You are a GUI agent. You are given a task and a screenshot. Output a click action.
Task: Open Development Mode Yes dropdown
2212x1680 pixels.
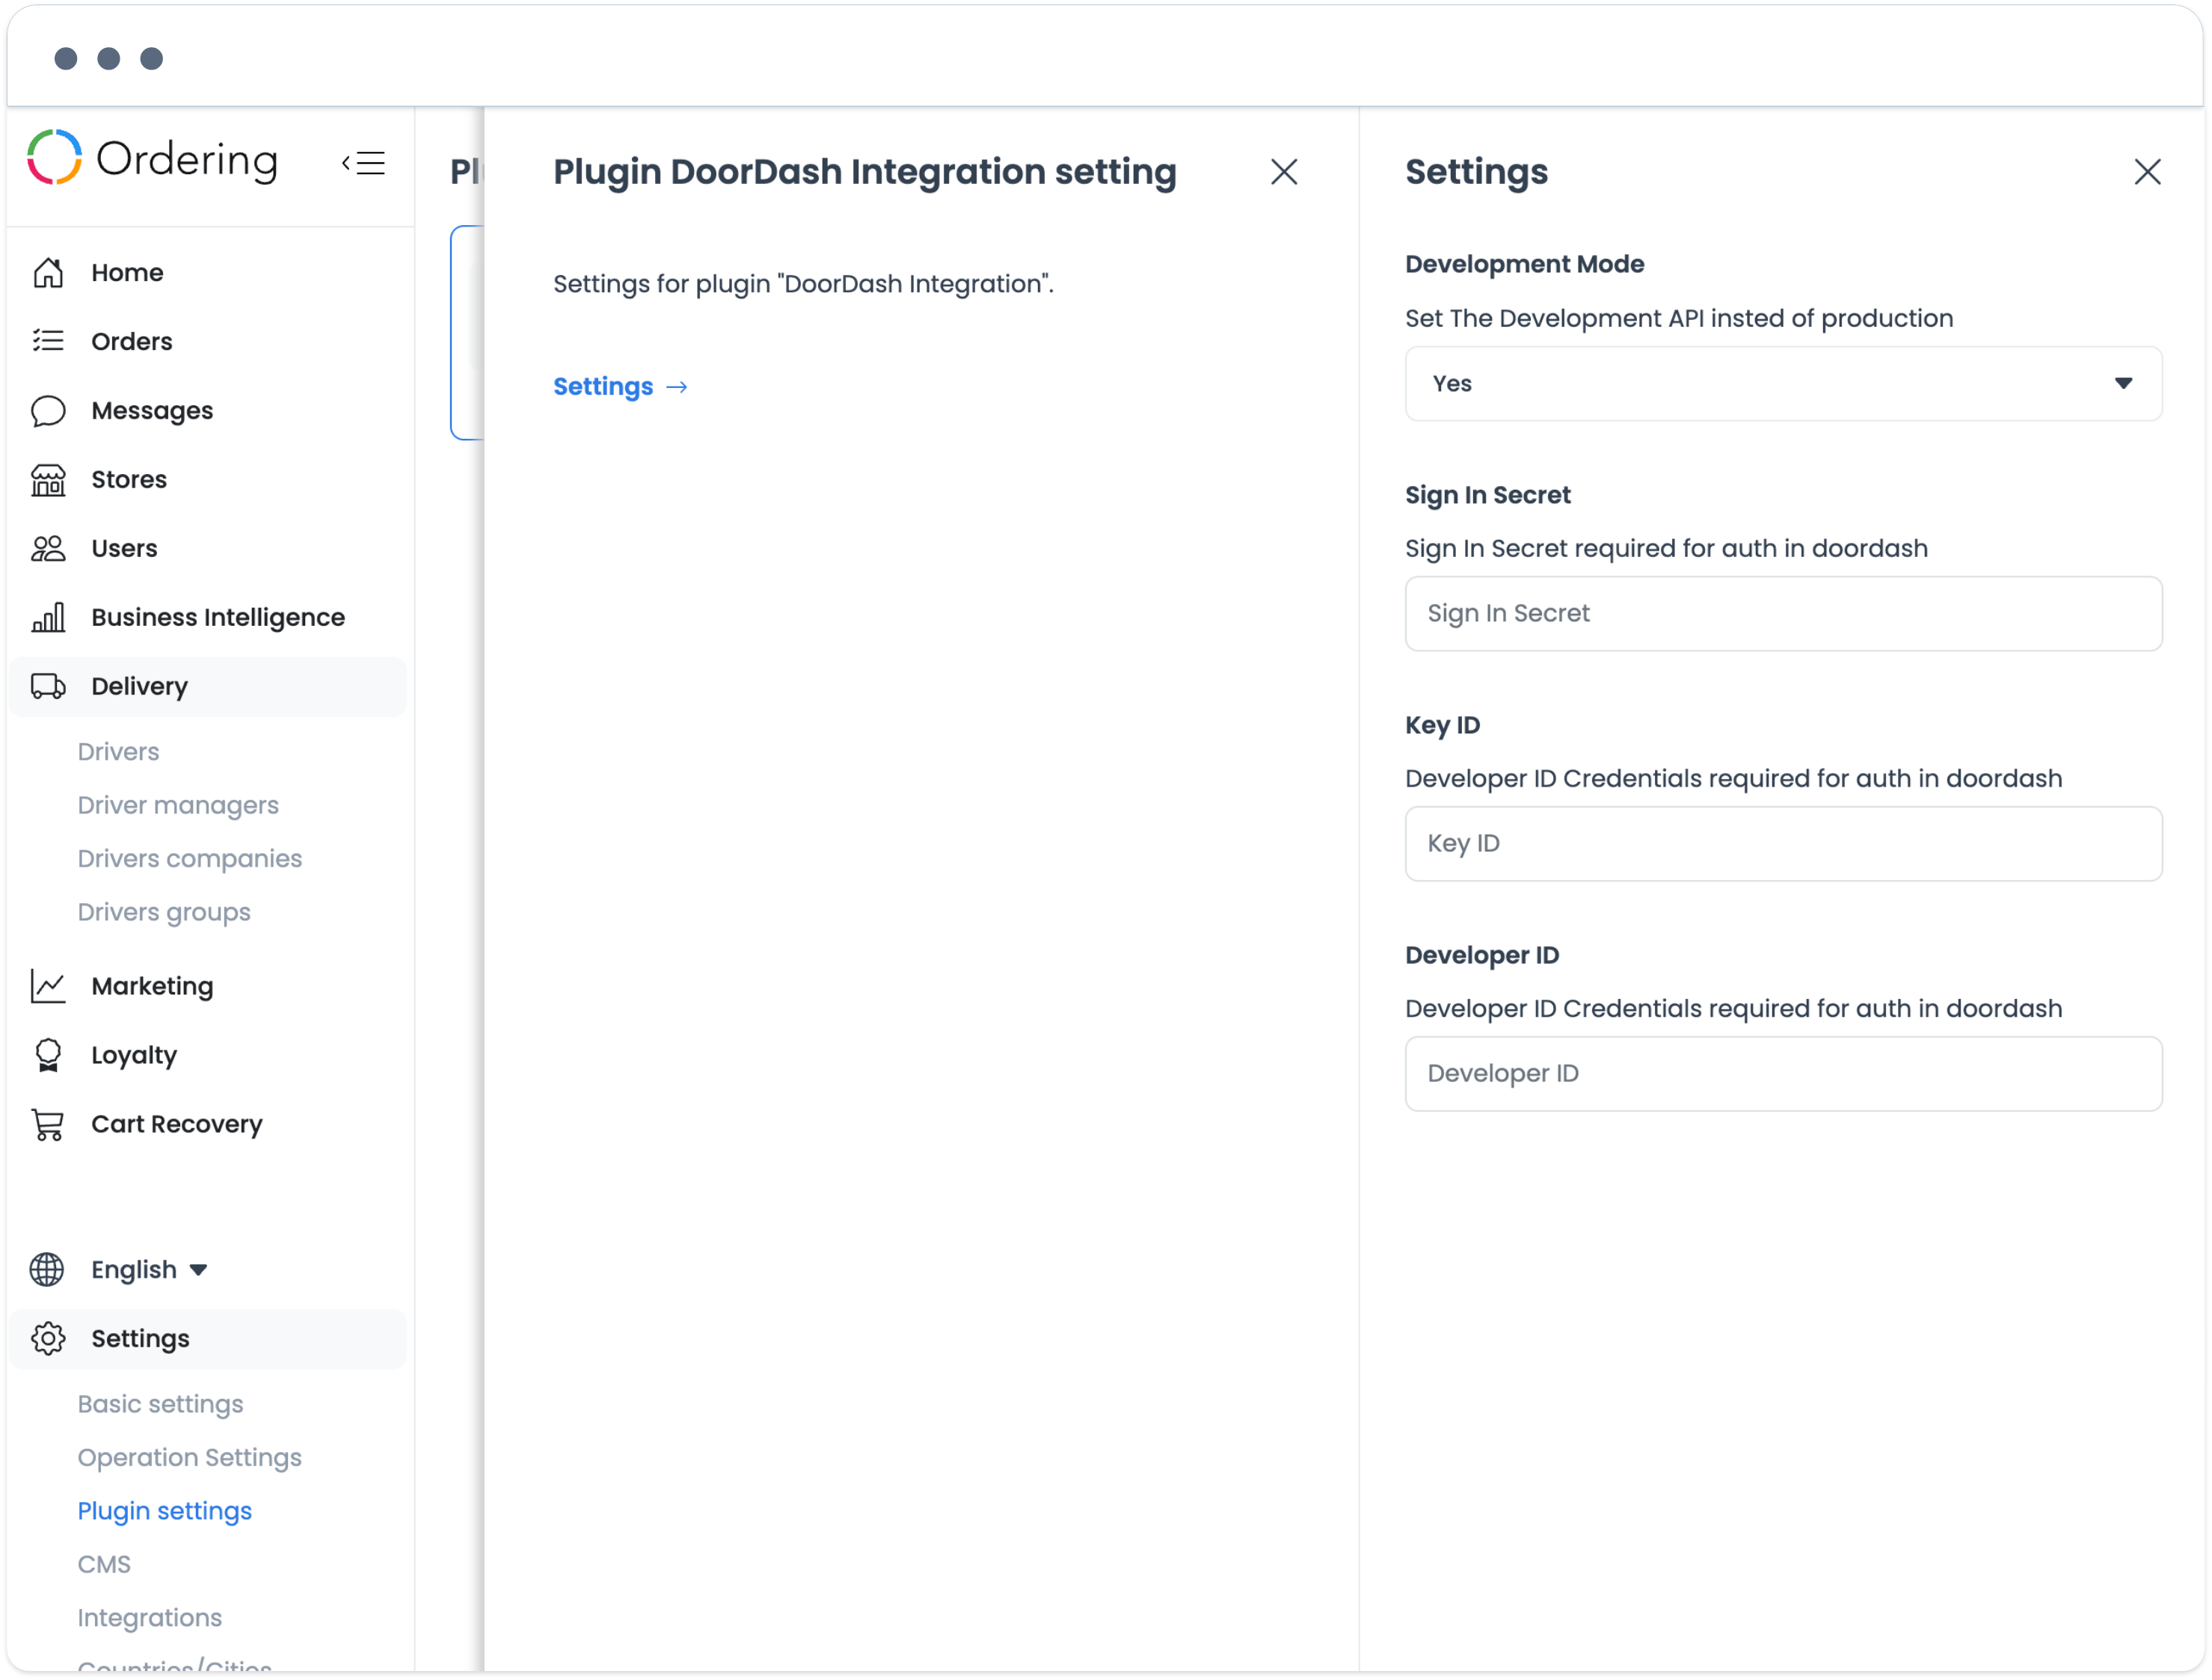(1783, 384)
